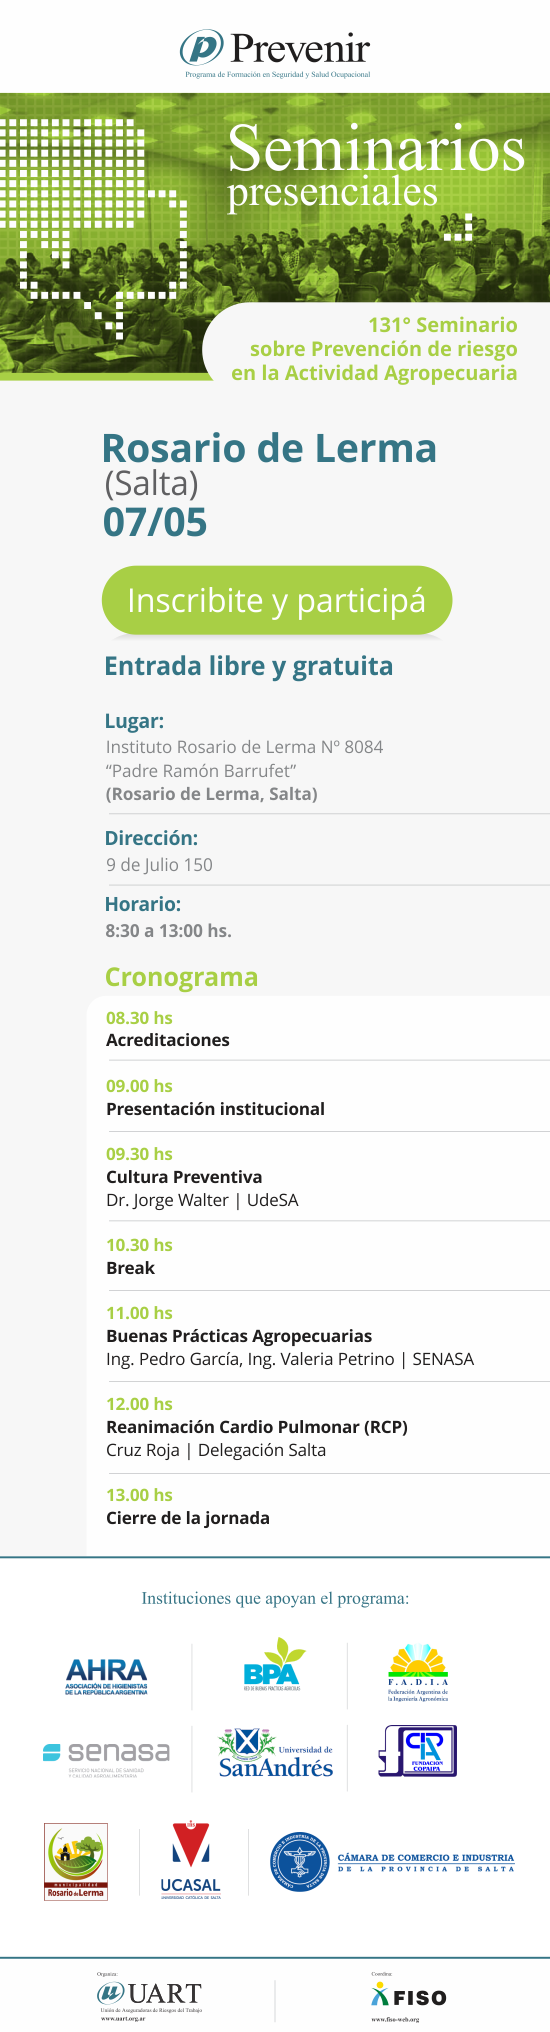Open the www.uart.org.ar link

tap(123, 2018)
